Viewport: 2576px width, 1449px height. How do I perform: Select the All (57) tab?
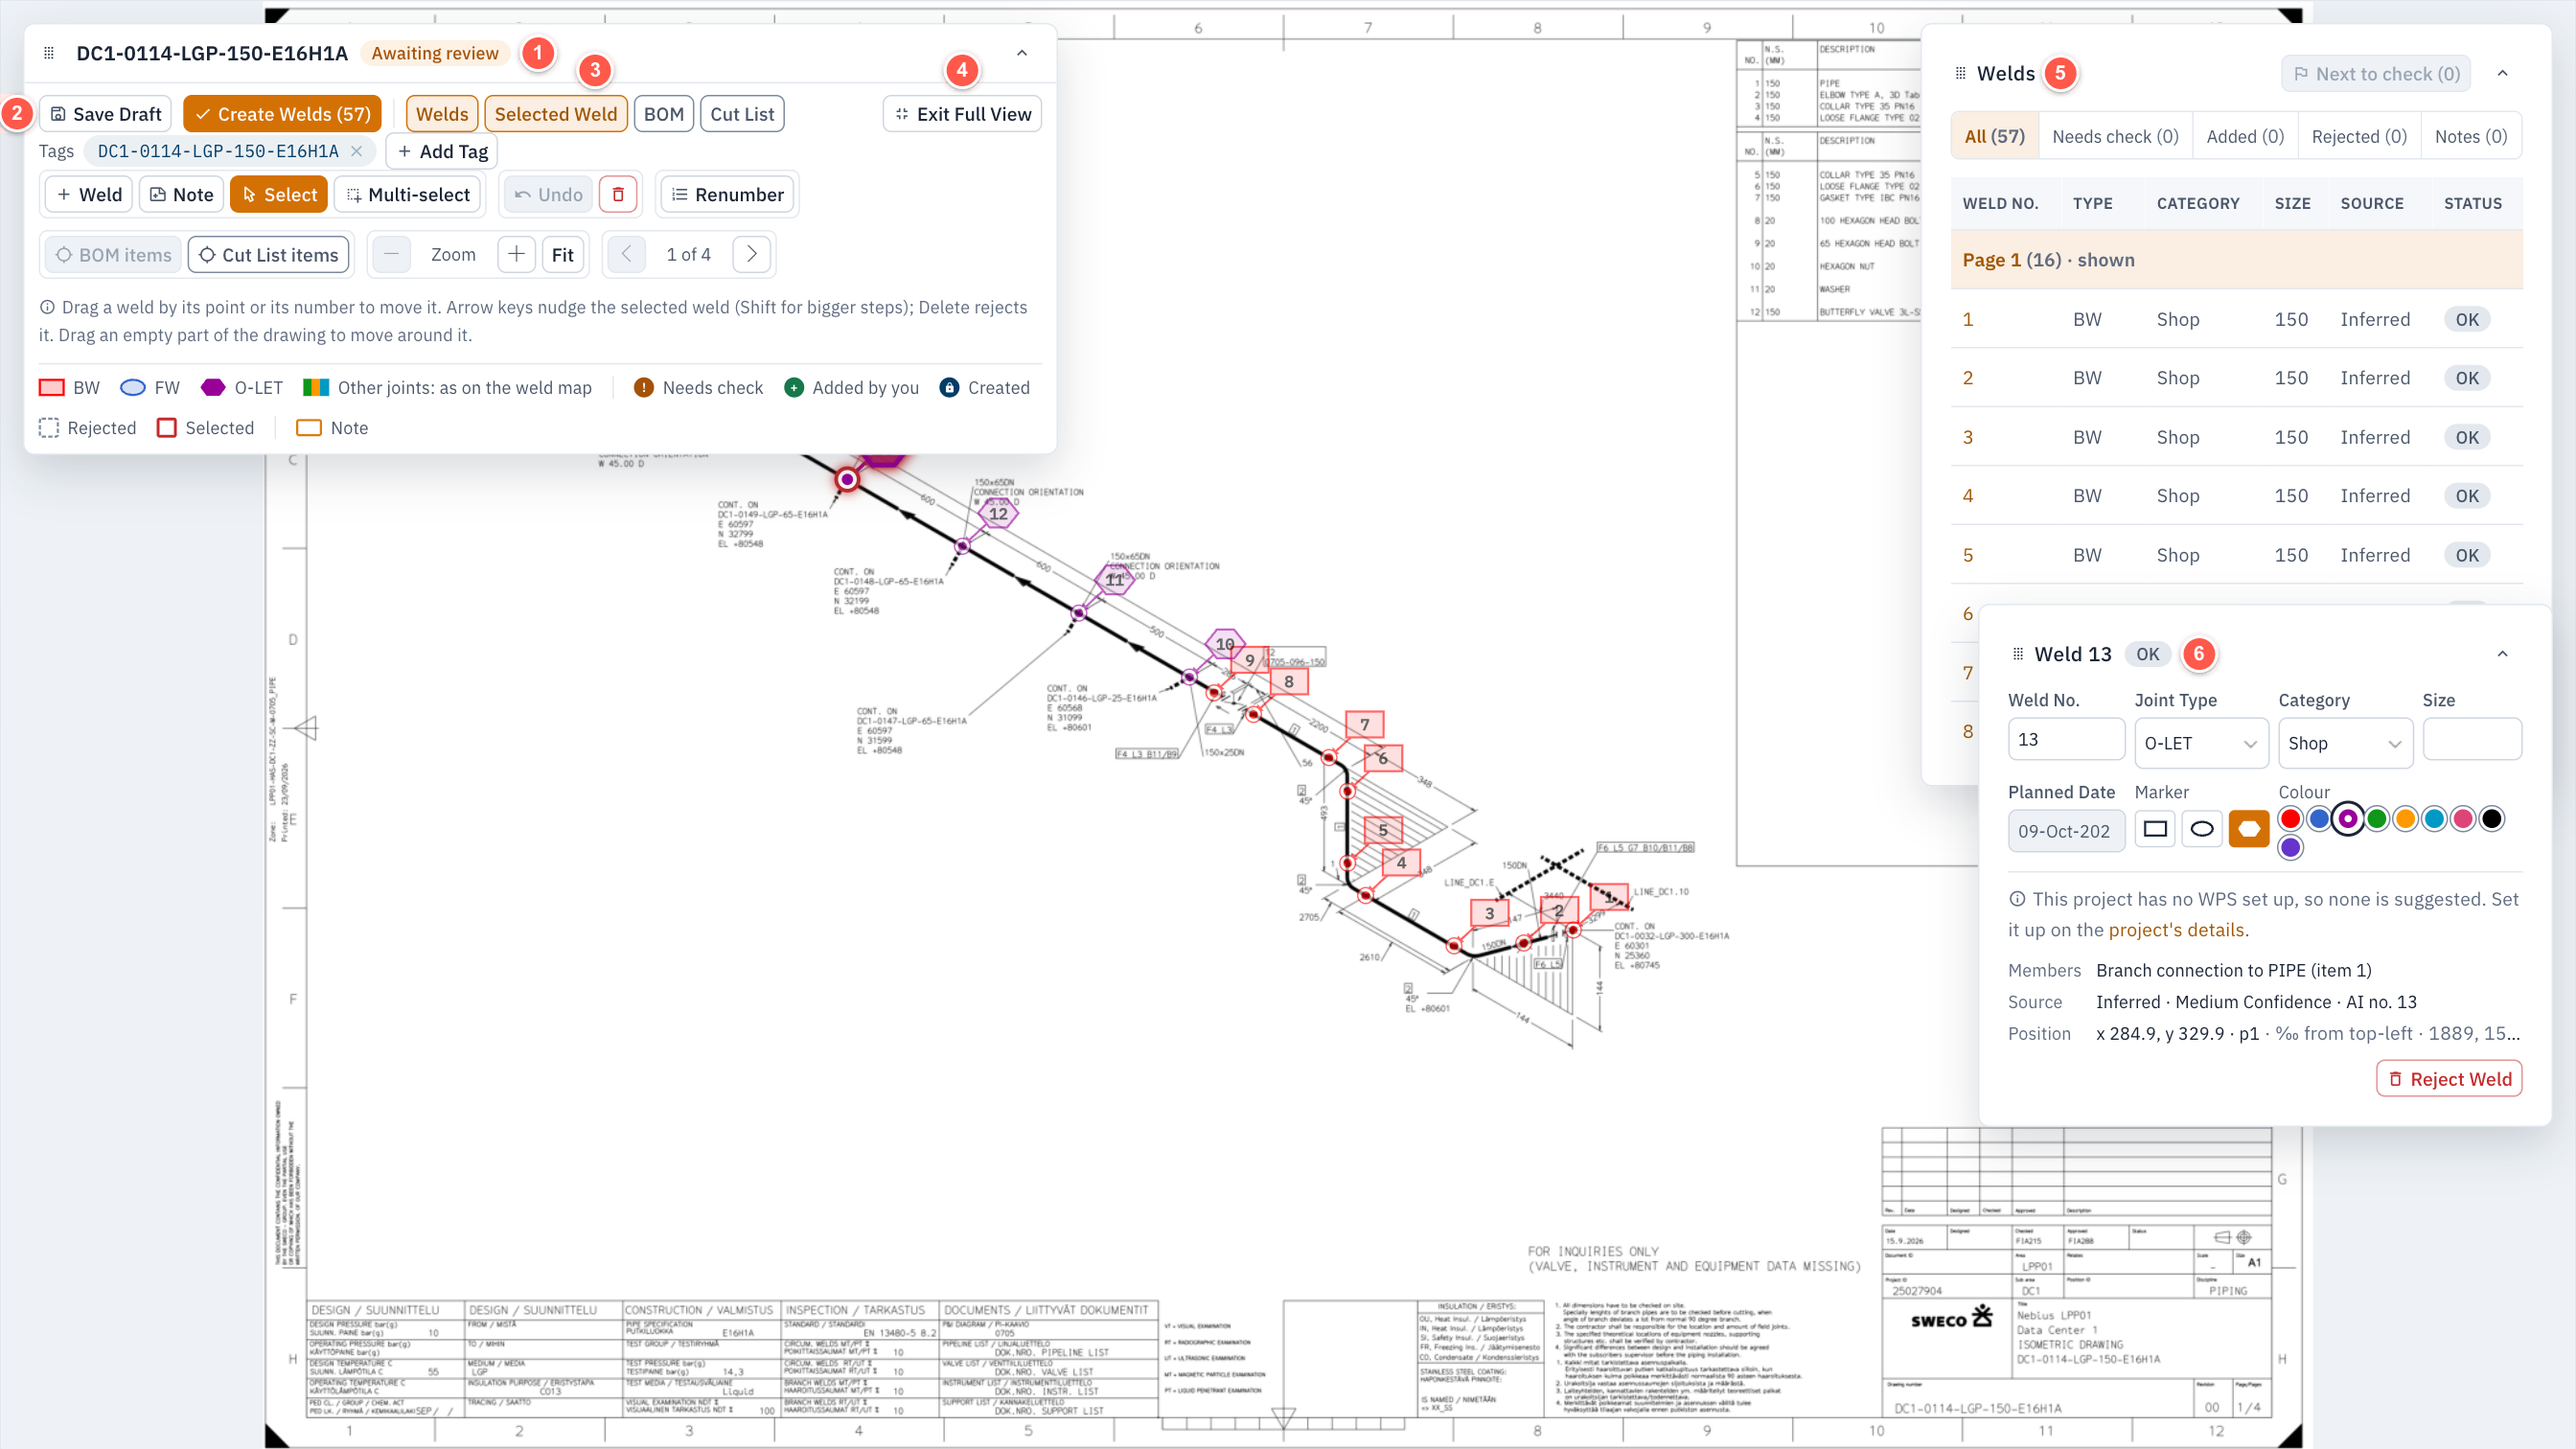[1994, 136]
